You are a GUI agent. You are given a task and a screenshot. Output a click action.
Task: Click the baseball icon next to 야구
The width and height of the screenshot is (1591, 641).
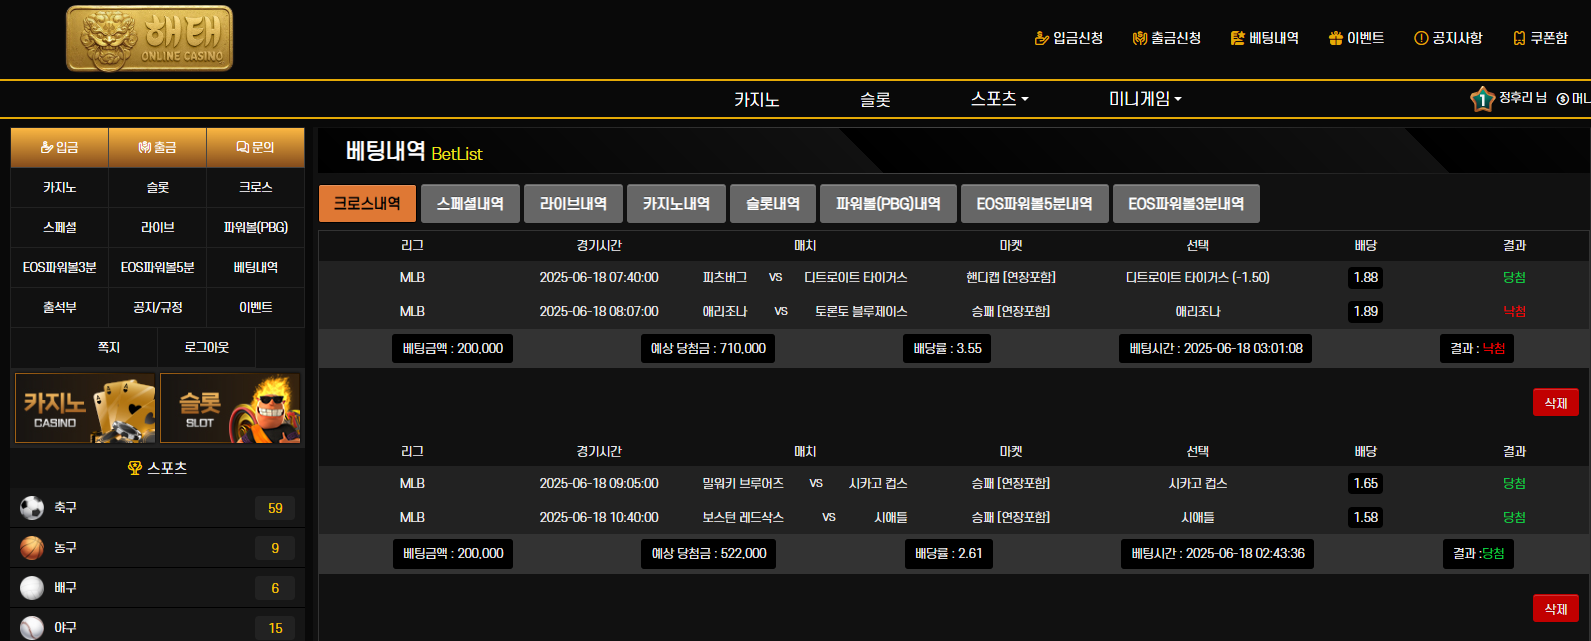pos(32,627)
